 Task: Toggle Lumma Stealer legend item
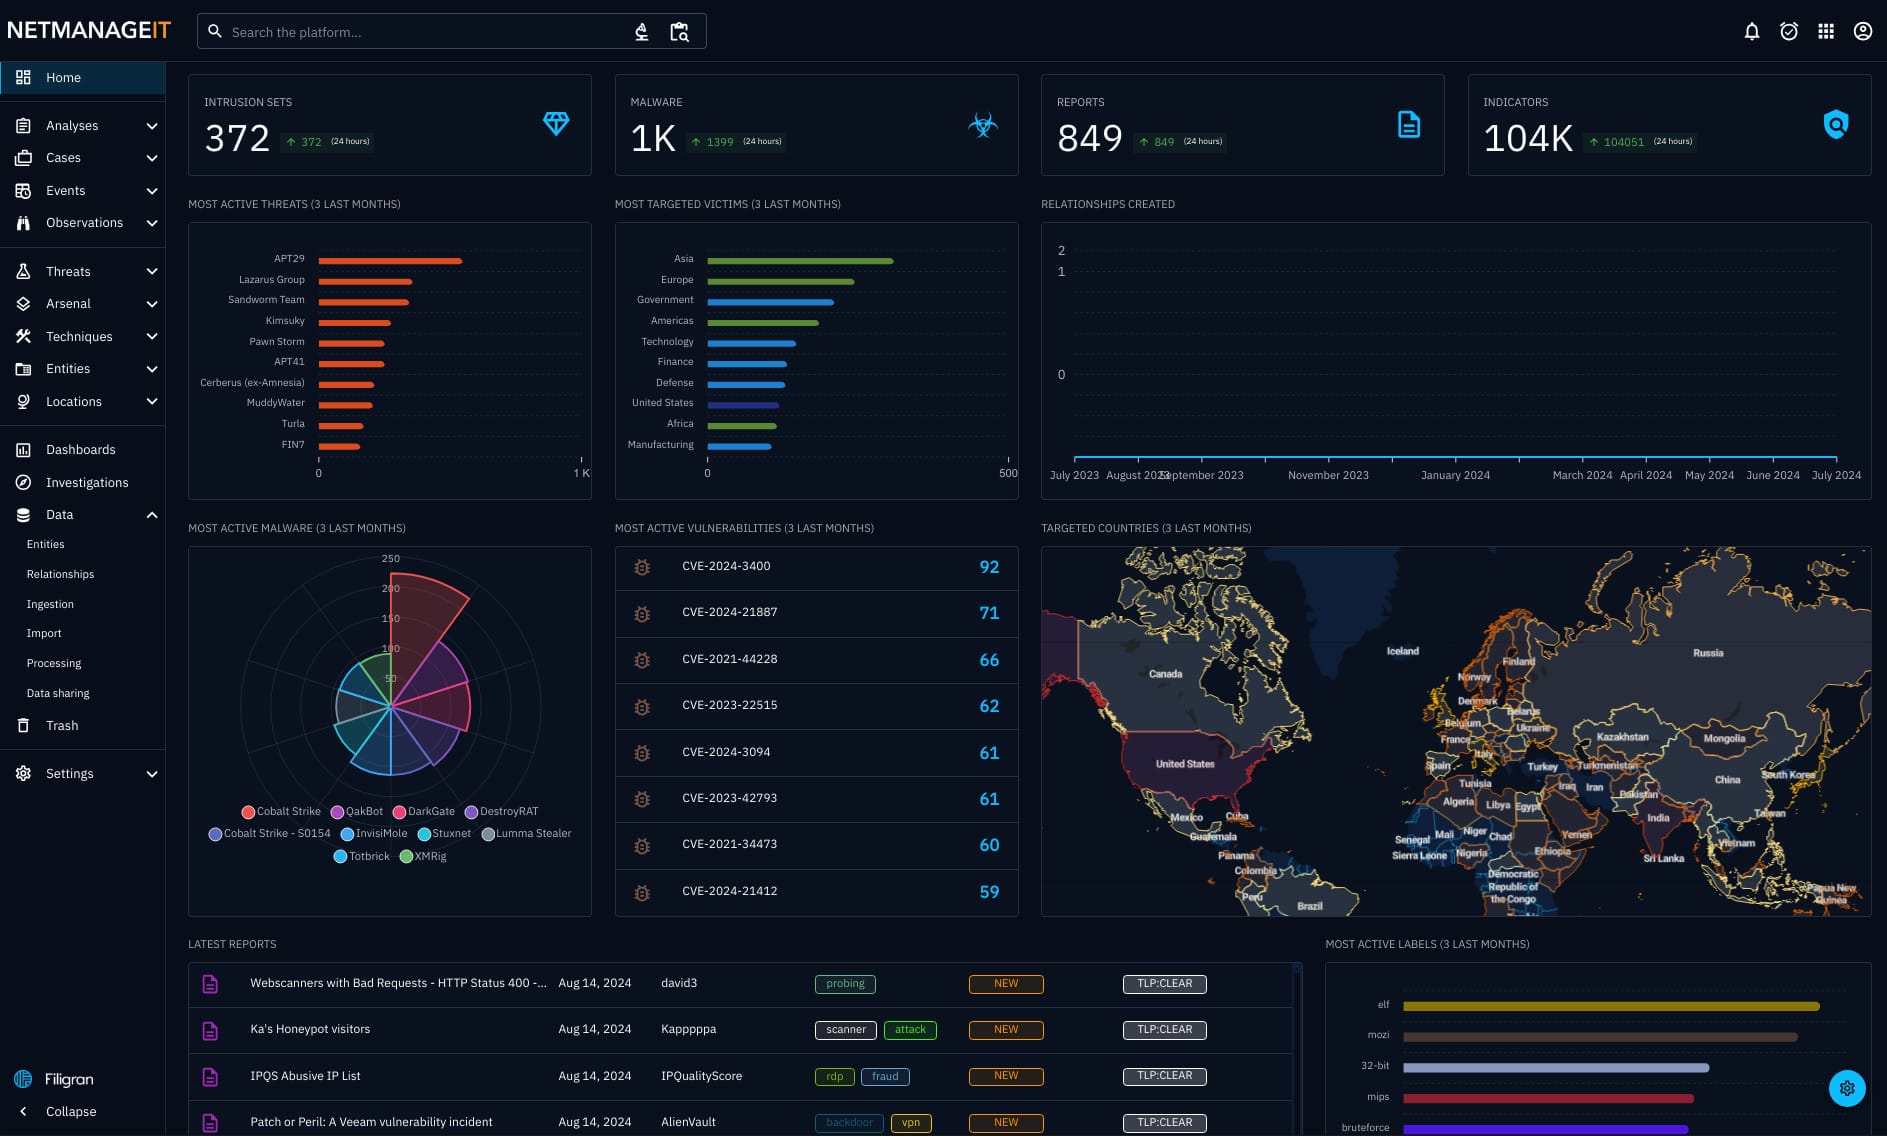(x=526, y=834)
